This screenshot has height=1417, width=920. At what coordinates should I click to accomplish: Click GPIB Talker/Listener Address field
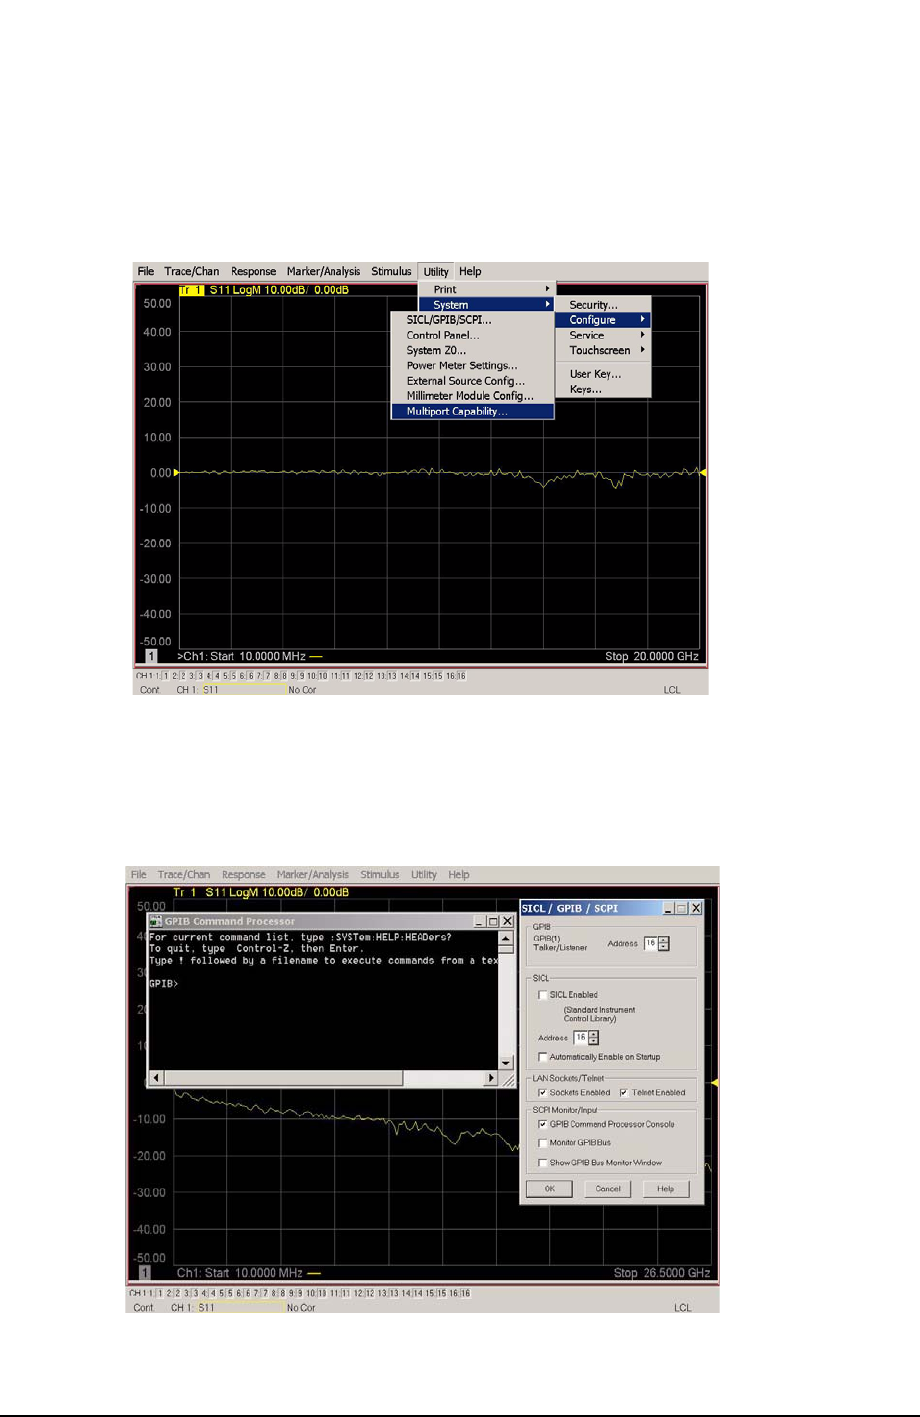tap(650, 943)
